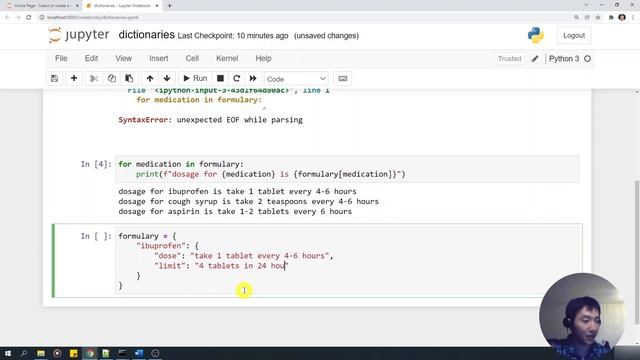Screen dimensions: 640x360
Task: Restart the kernel icon
Action: 236,78
